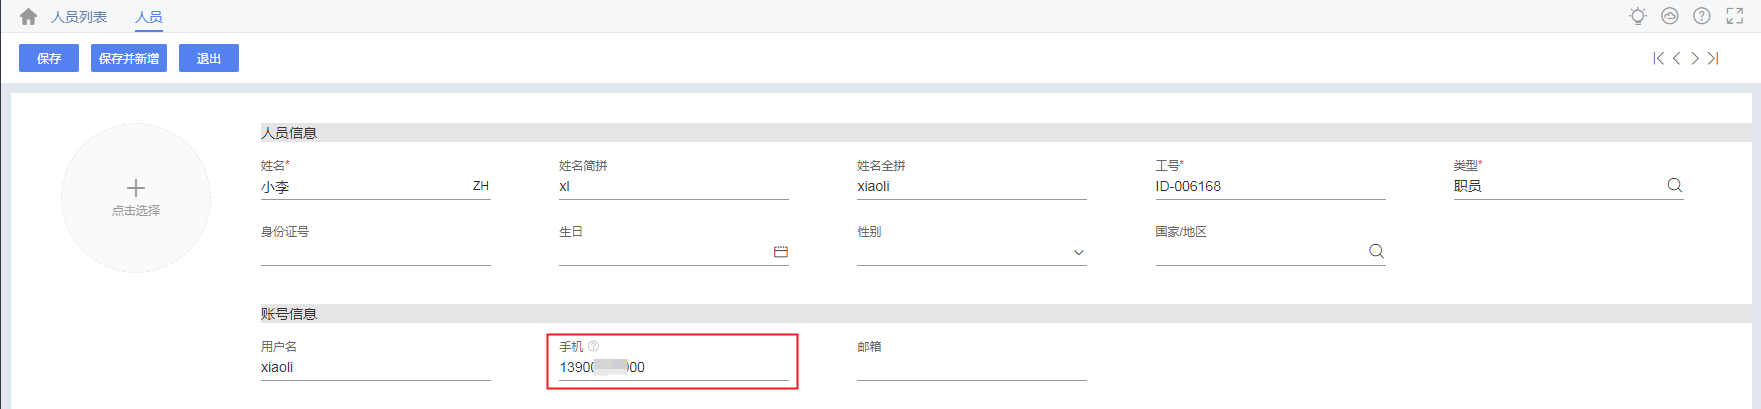This screenshot has height=409, width=1761.
Task: Enter fullscreen mode
Action: [1734, 16]
